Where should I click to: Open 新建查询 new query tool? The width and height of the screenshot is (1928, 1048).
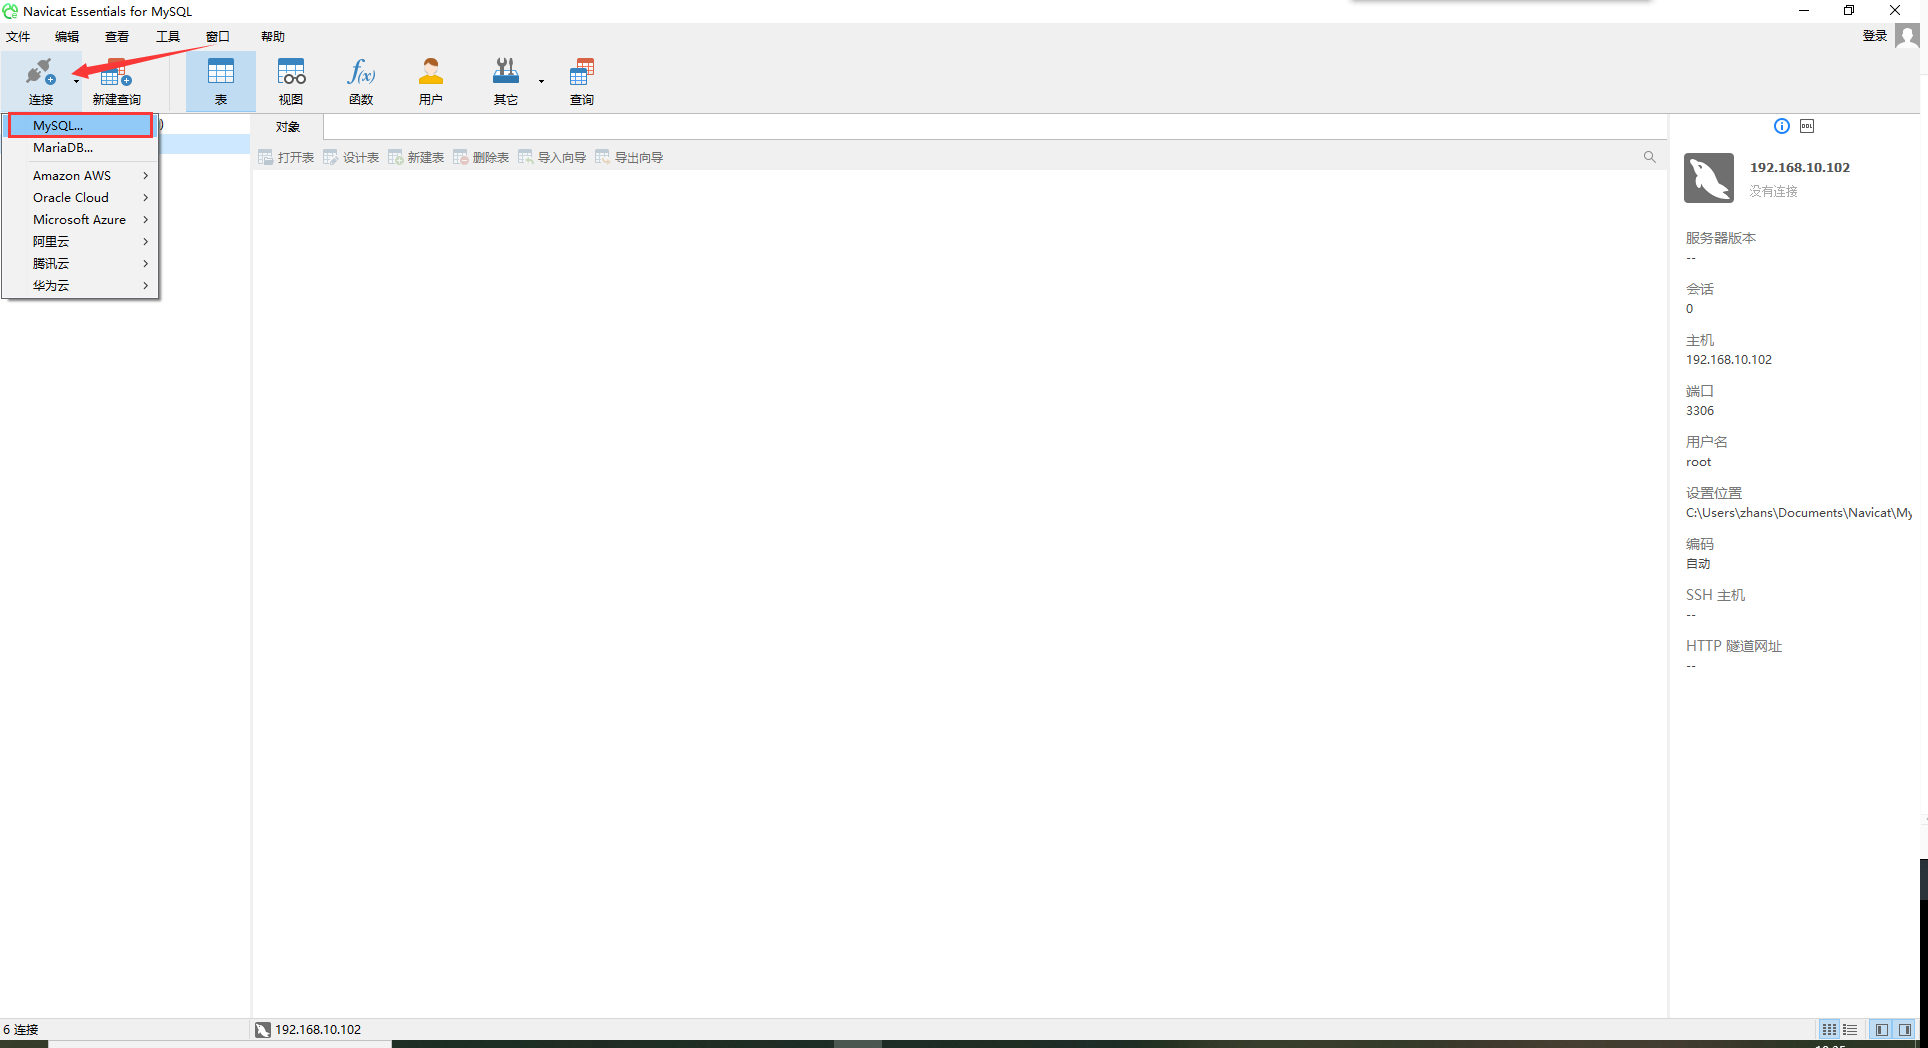pos(116,81)
